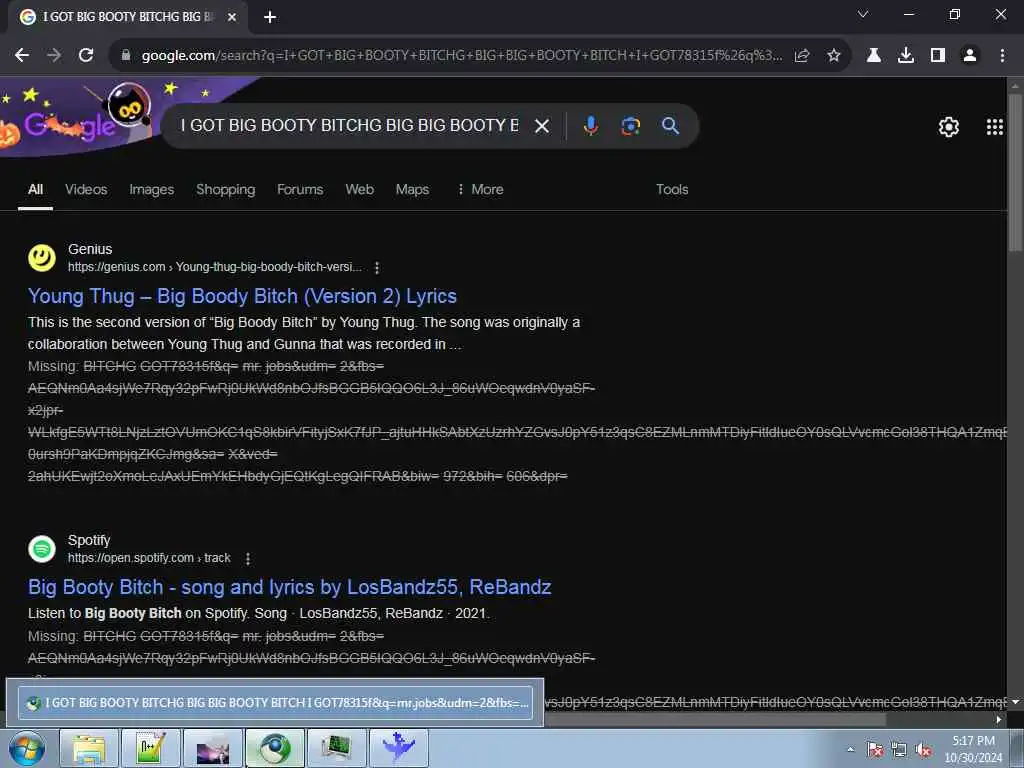Close the current Google search tab

point(232,17)
